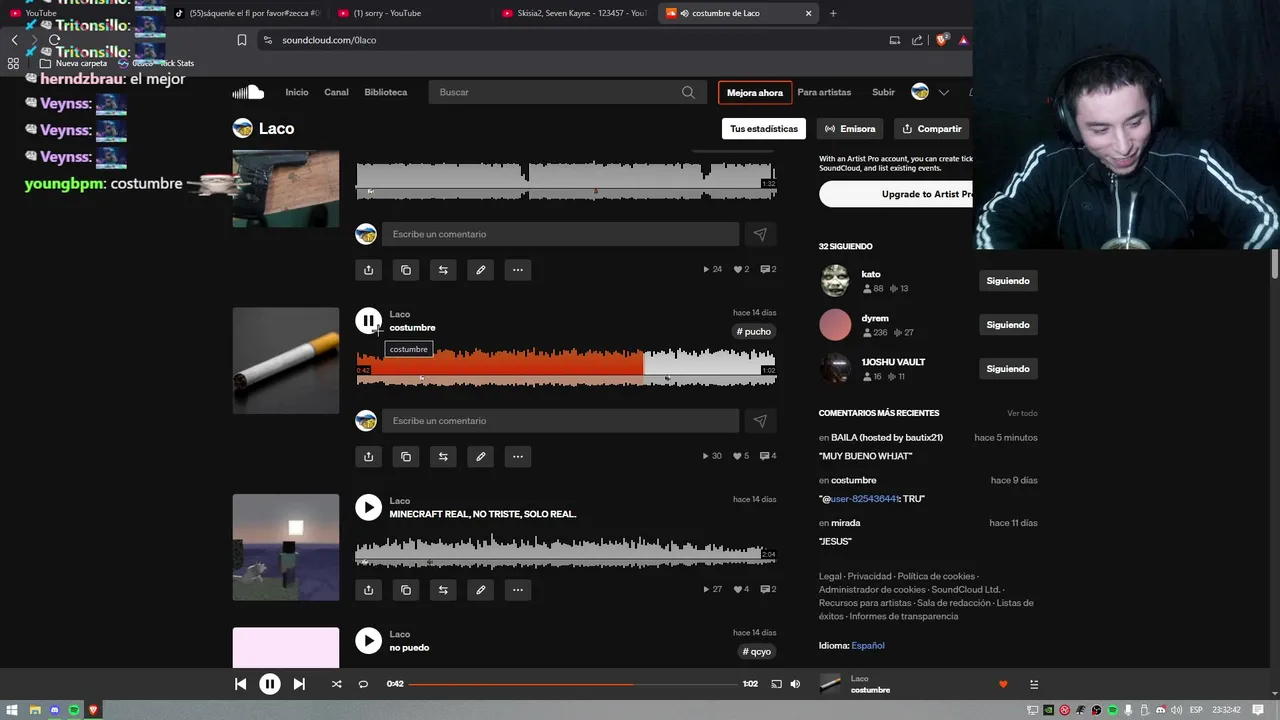Open the cigarette artwork thumbnail

click(x=286, y=360)
